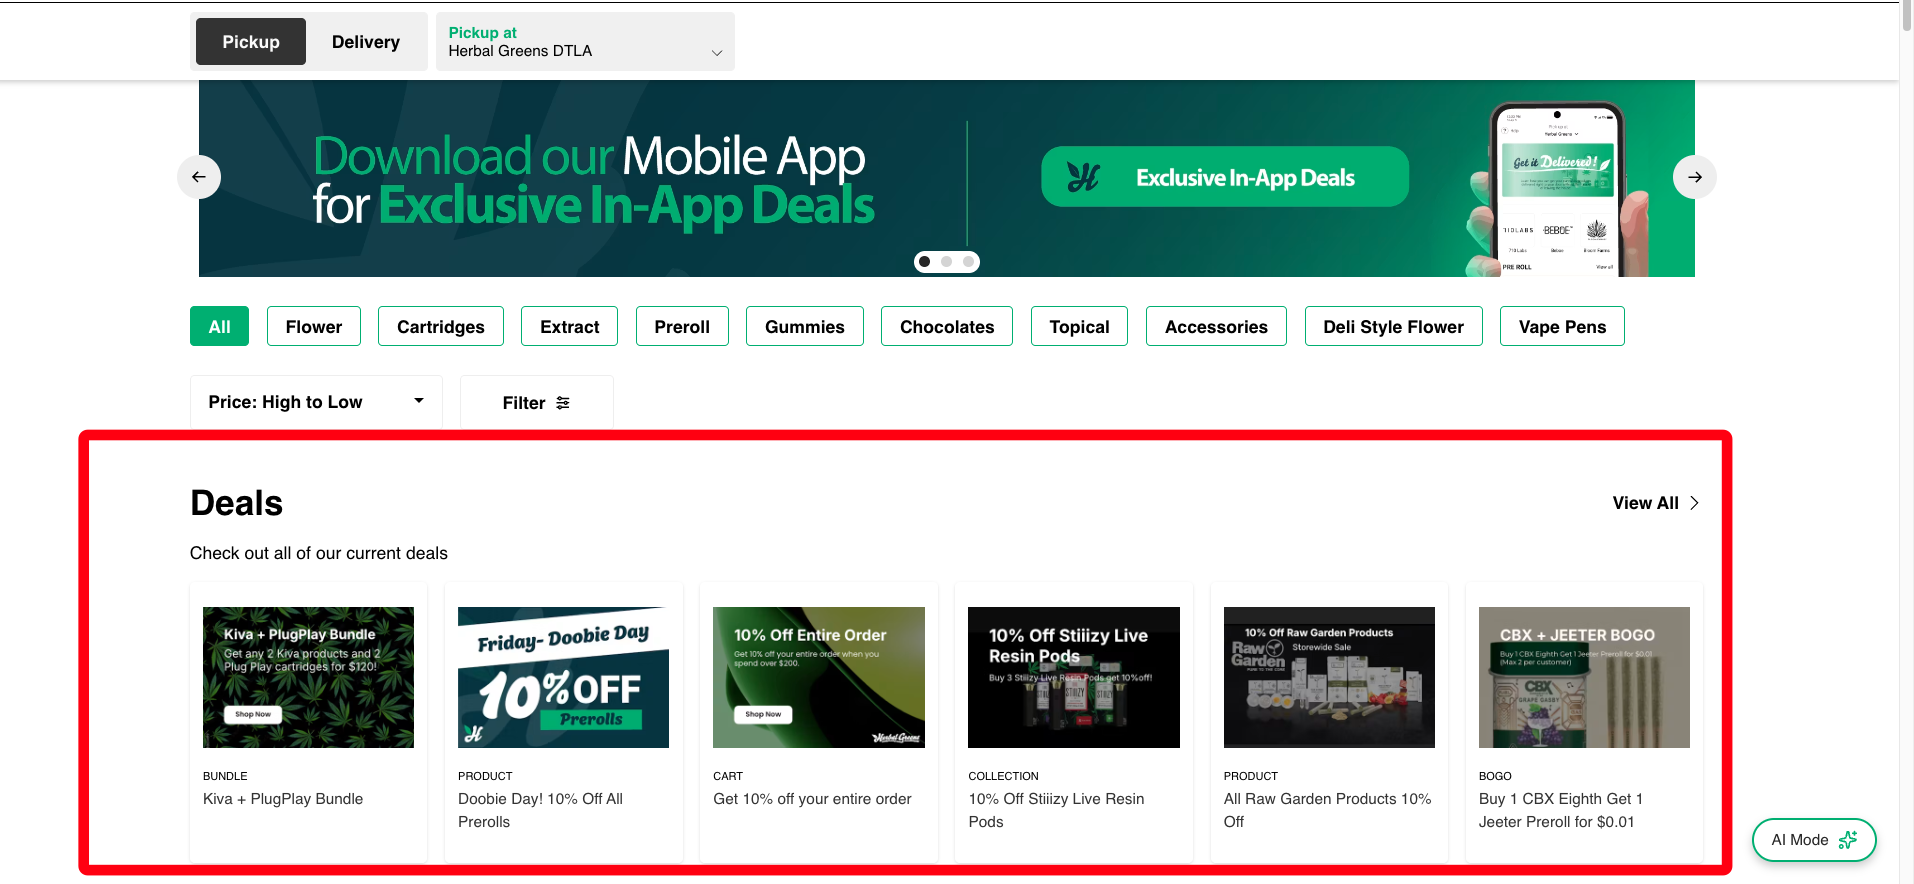Open the CBX + Jeeter BOGO image
1914x884 pixels.
1584,677
